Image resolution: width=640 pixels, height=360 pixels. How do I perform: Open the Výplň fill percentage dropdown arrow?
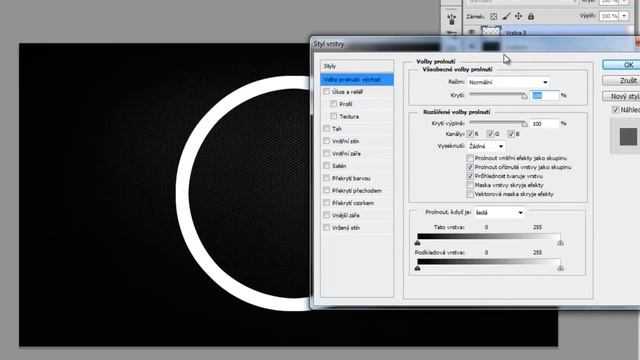[624, 16]
